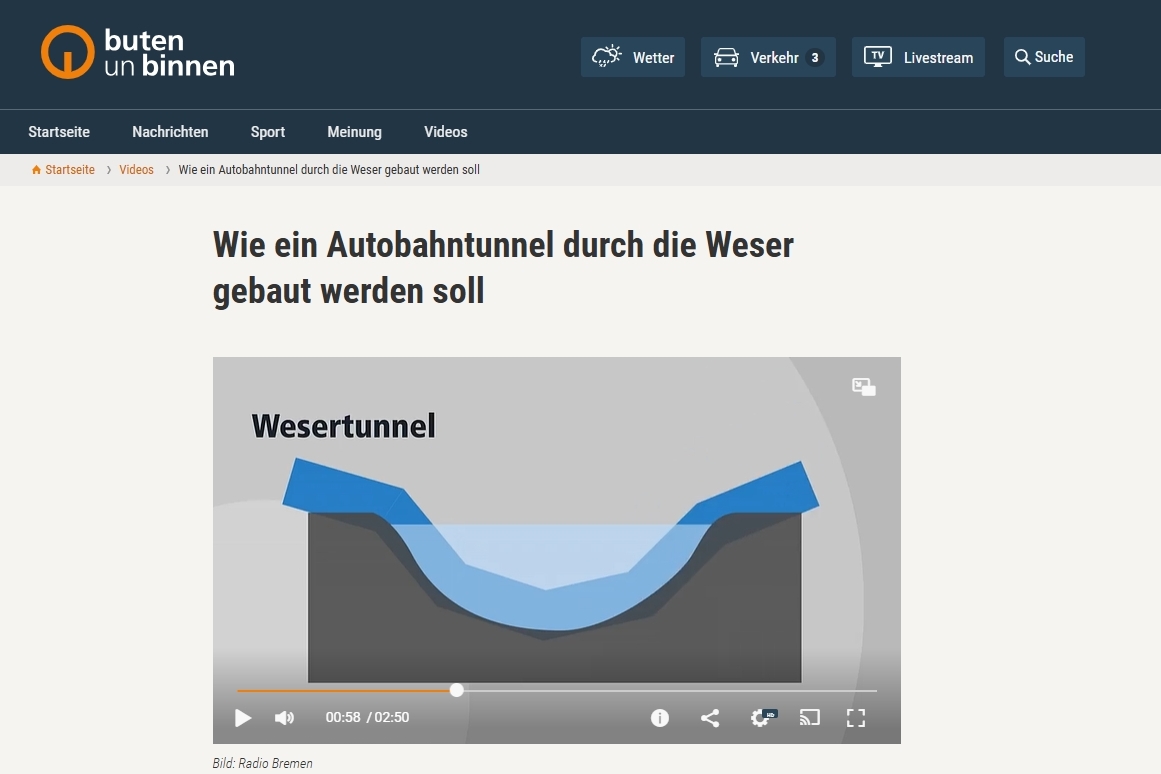Open video info icon

pyautogui.click(x=660, y=718)
